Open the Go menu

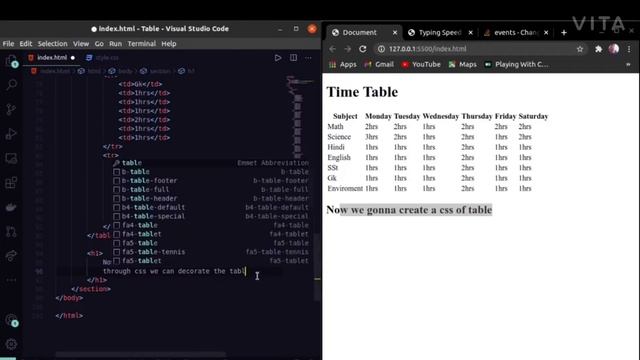click(99, 44)
